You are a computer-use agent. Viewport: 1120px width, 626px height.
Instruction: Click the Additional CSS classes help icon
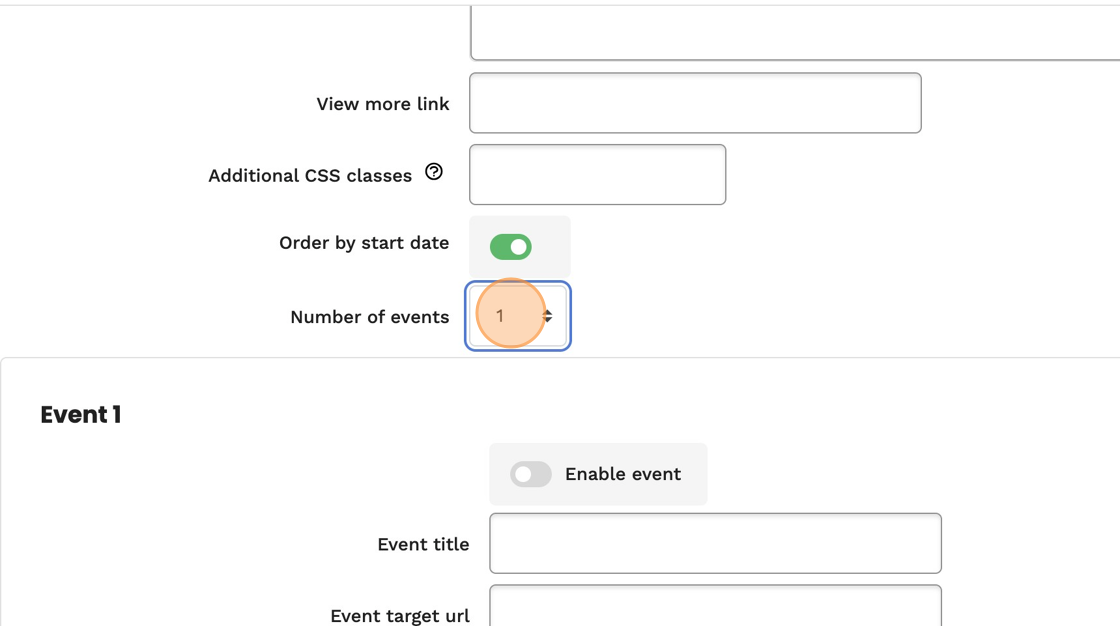tap(434, 172)
